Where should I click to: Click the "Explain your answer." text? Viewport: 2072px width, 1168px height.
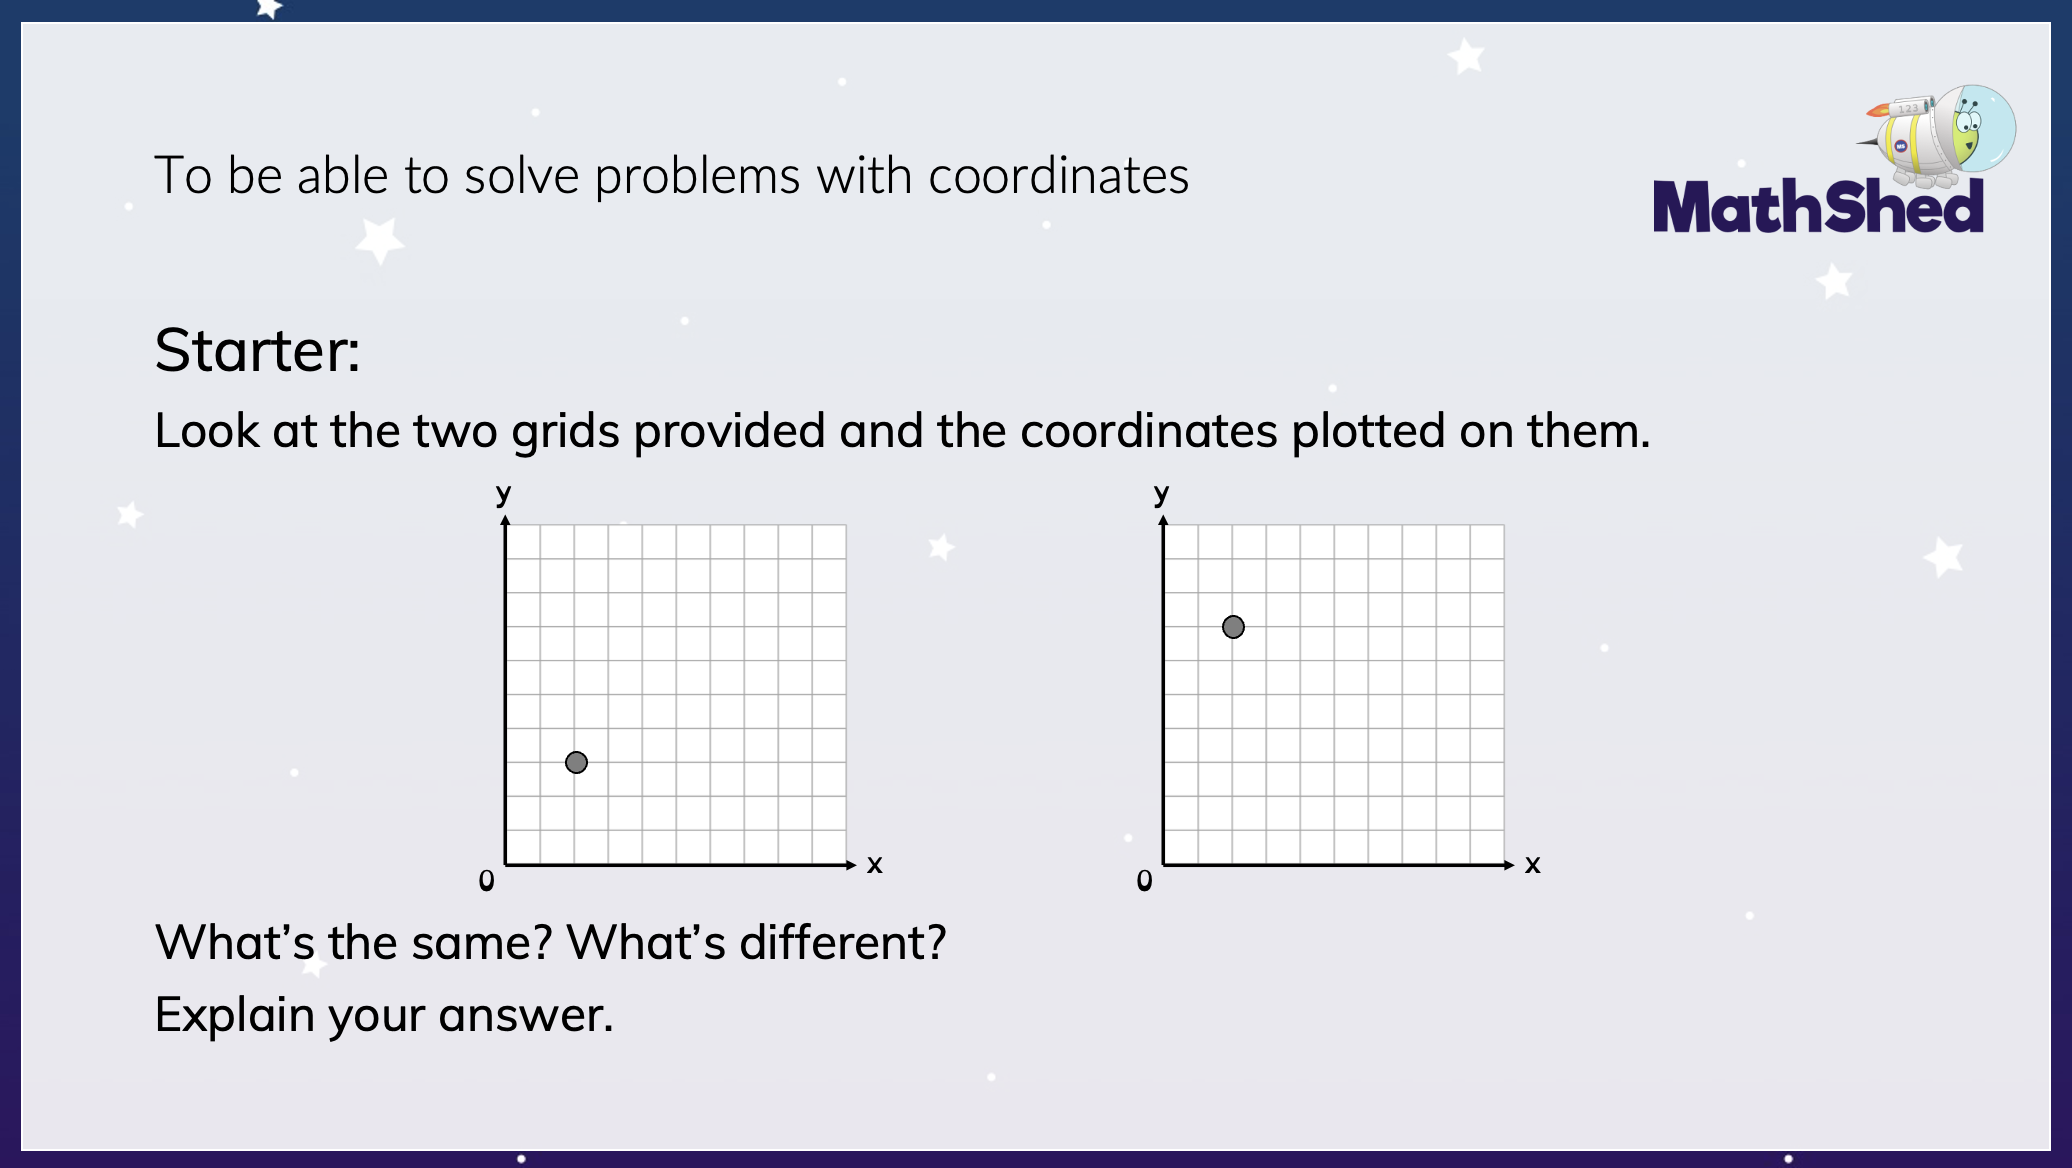384,1015
